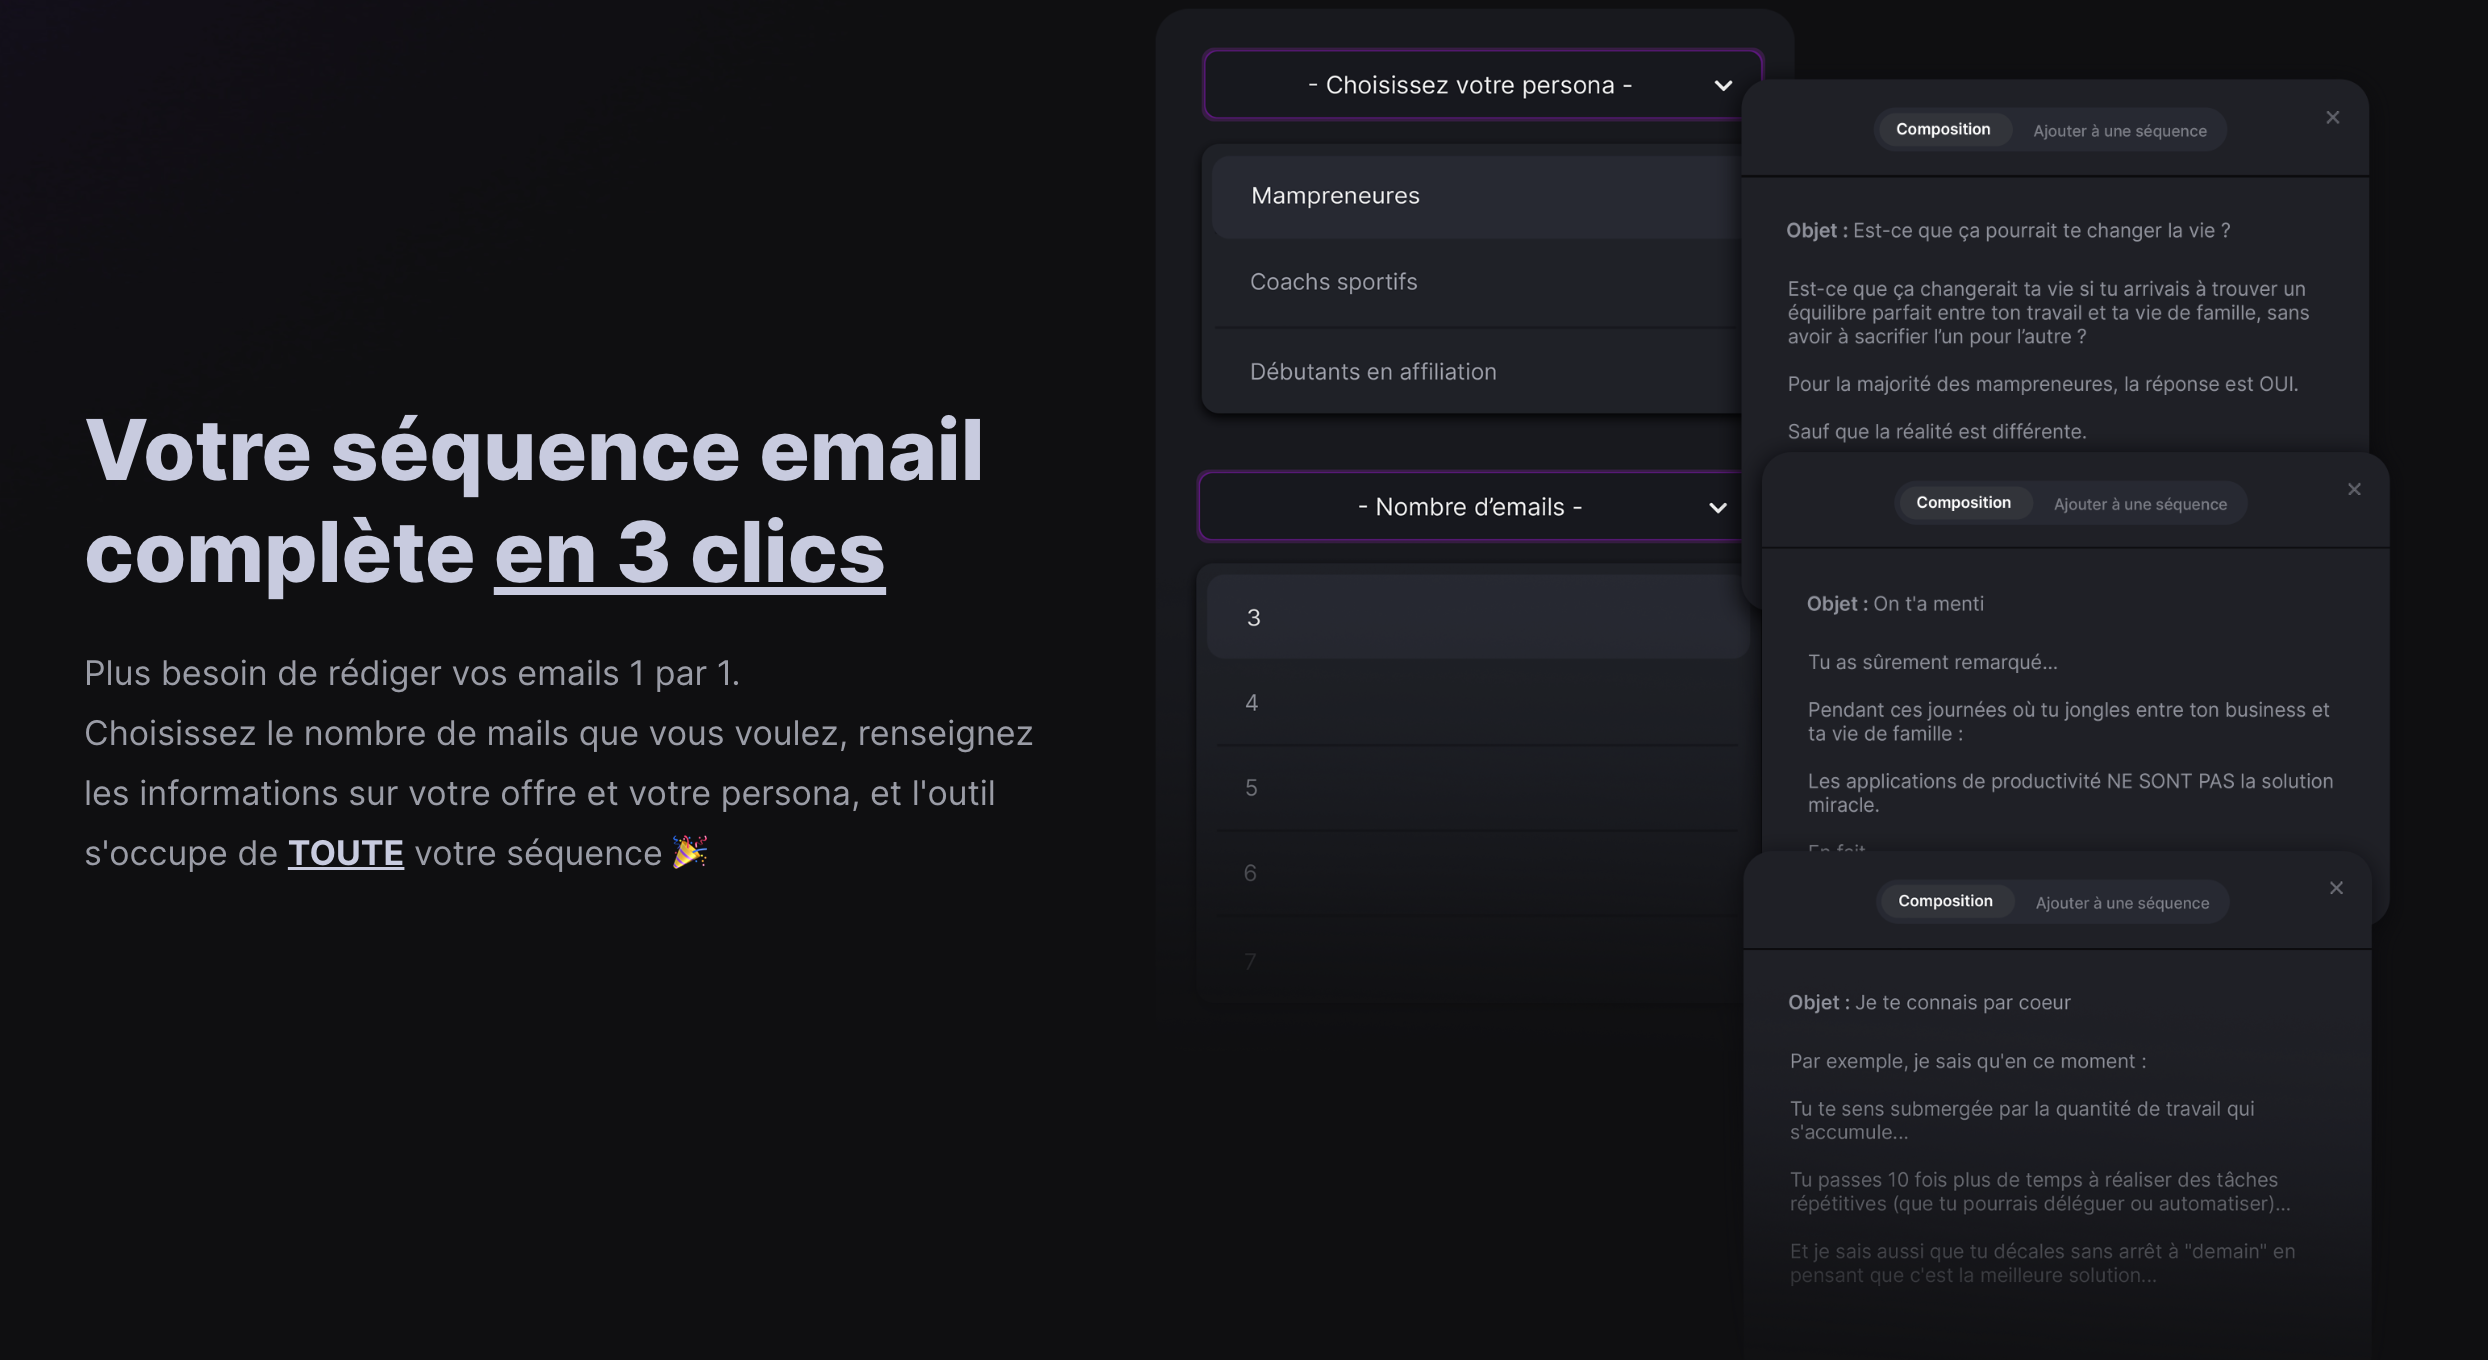Close the 'Je te connais par coeur' card
Screen dimensions: 2488x1360
click(2336, 889)
